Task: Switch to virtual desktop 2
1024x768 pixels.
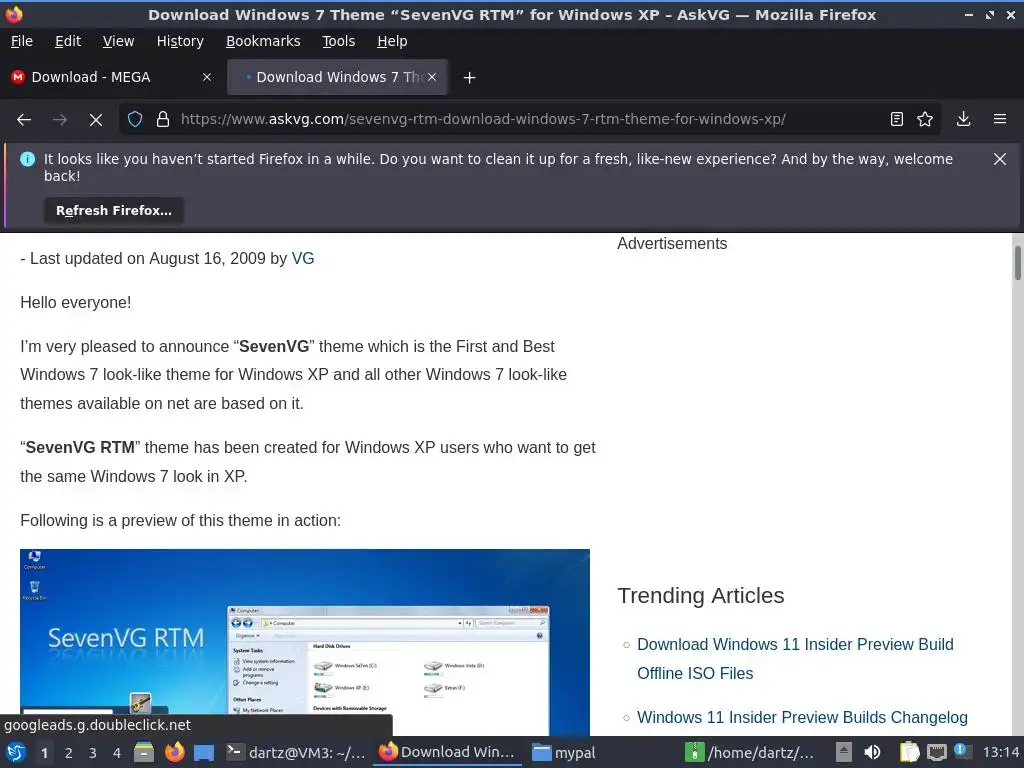Action: 69,753
